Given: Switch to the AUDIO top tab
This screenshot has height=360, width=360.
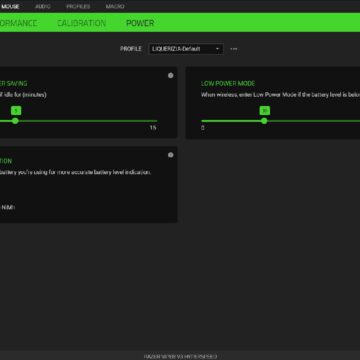Looking at the screenshot, I should 43,6.
